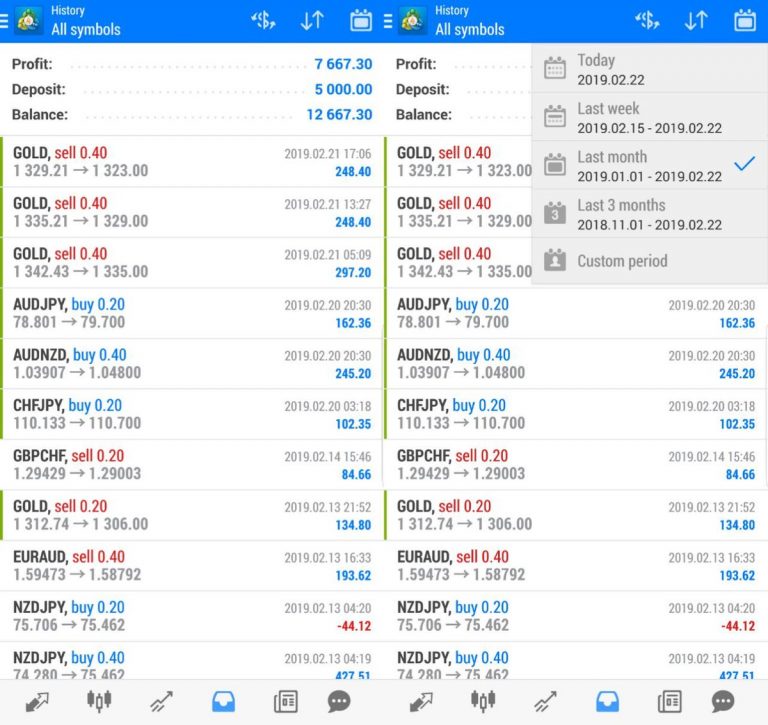Open left panel Quotes tab at bottom
Screen dimensions: 768x725
tap(37, 702)
